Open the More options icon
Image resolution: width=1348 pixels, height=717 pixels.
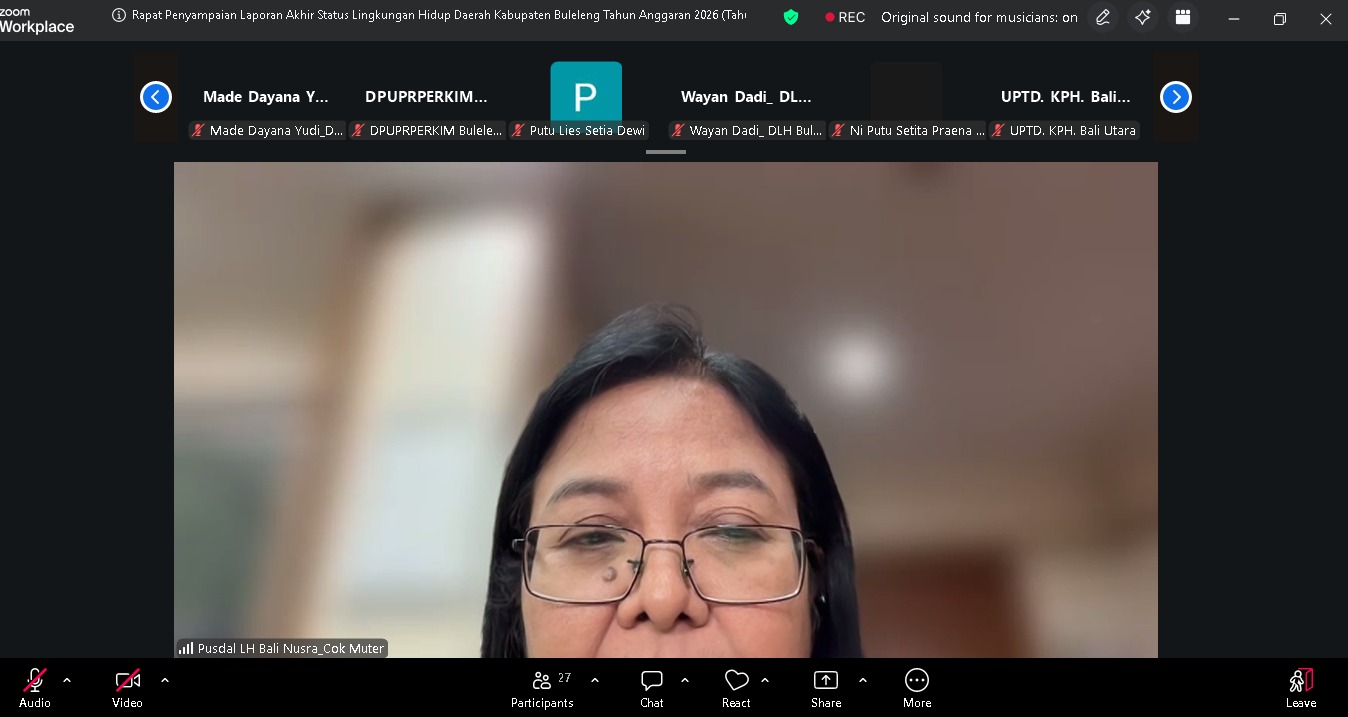pos(916,681)
